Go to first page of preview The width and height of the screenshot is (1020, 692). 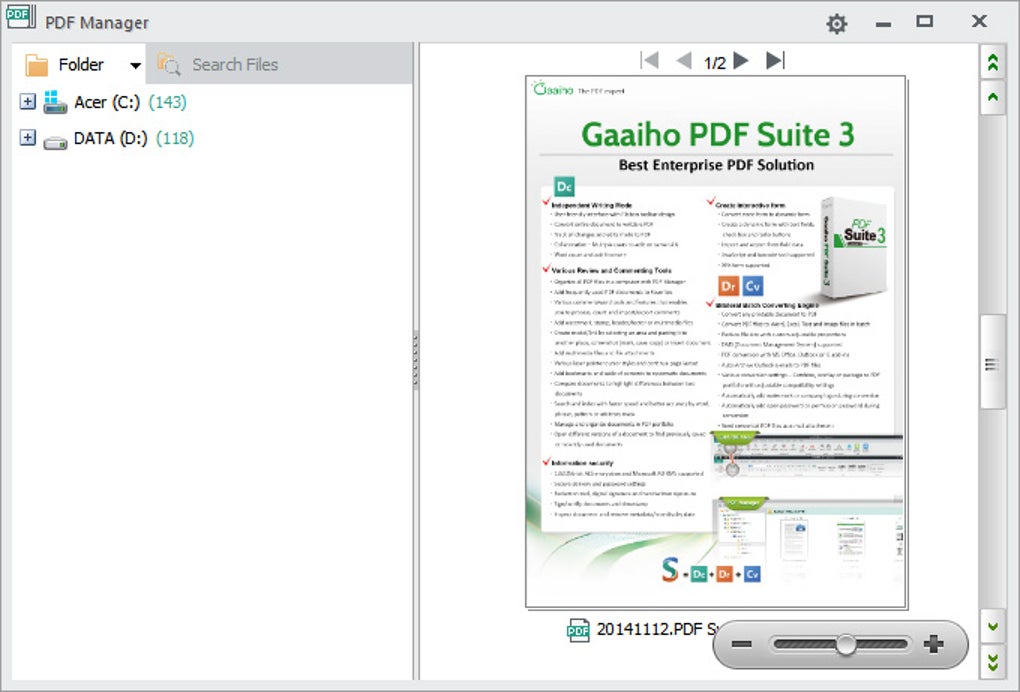(x=650, y=60)
